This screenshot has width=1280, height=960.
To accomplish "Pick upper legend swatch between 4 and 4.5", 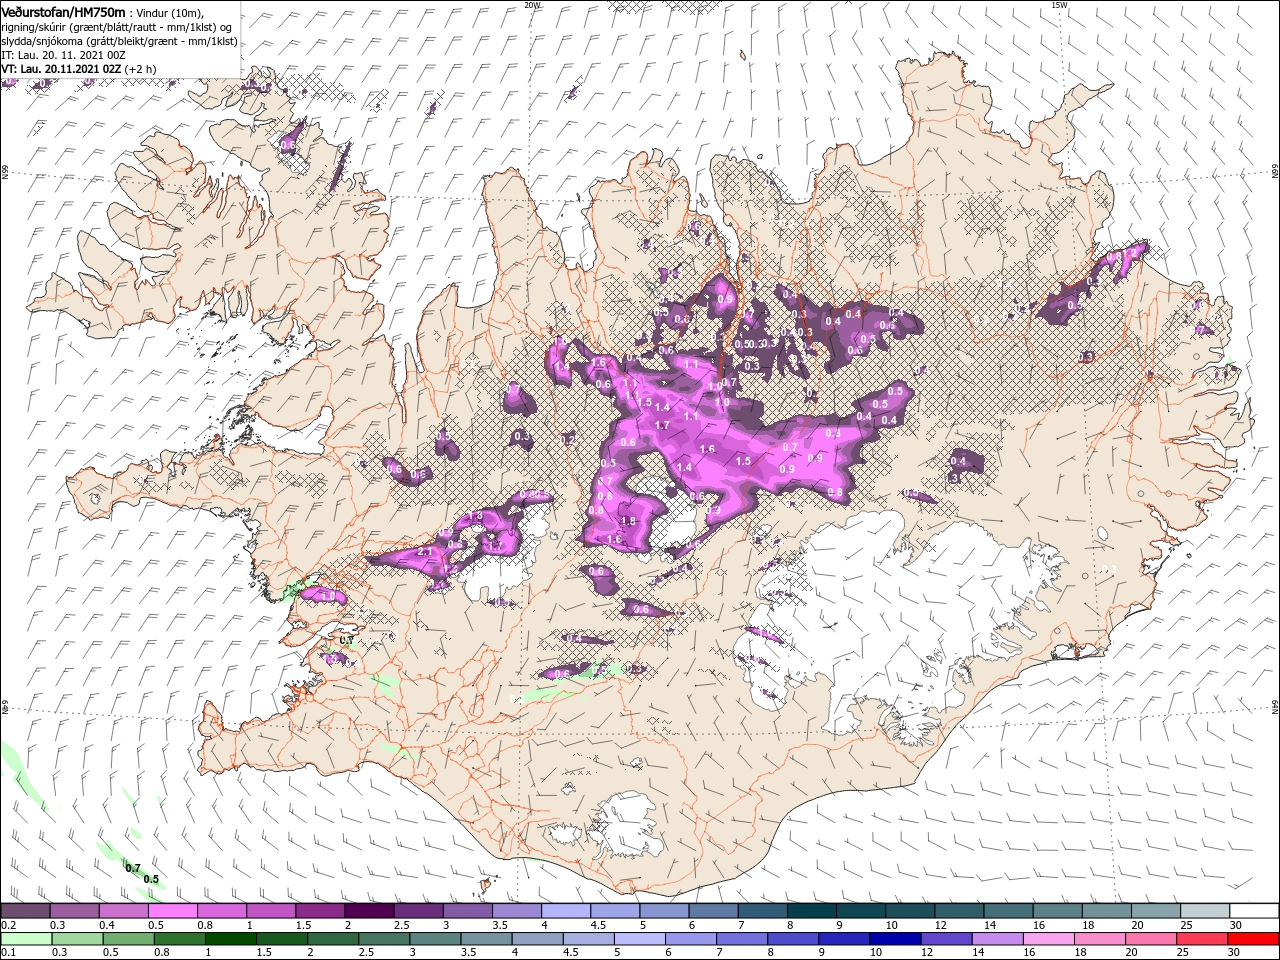I will pos(566,911).
